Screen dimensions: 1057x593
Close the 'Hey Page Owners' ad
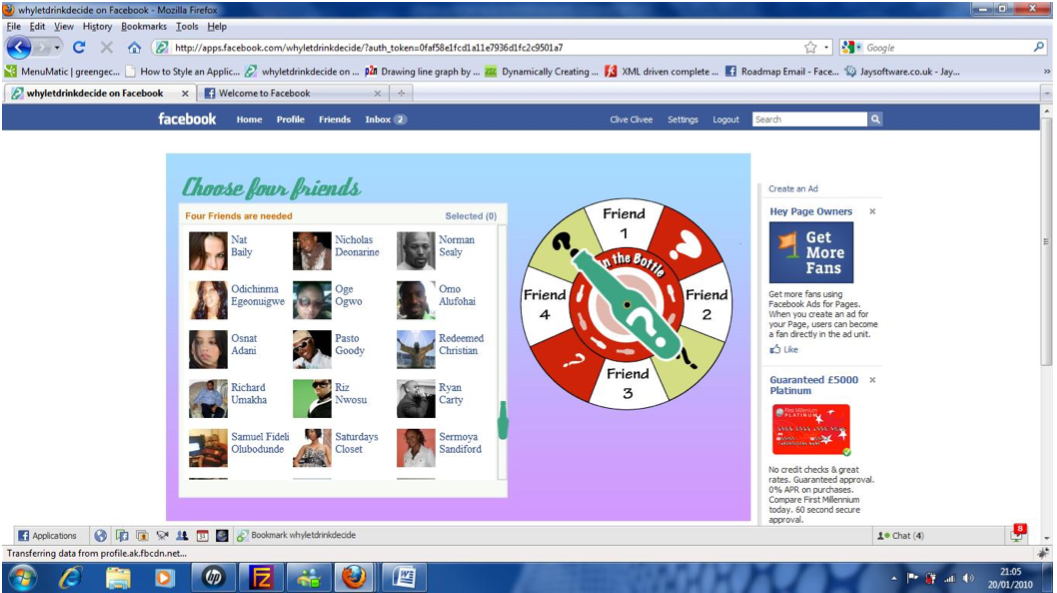coord(872,212)
